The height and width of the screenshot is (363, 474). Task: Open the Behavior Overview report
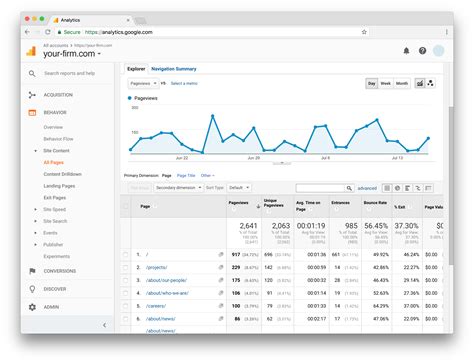[x=53, y=127]
